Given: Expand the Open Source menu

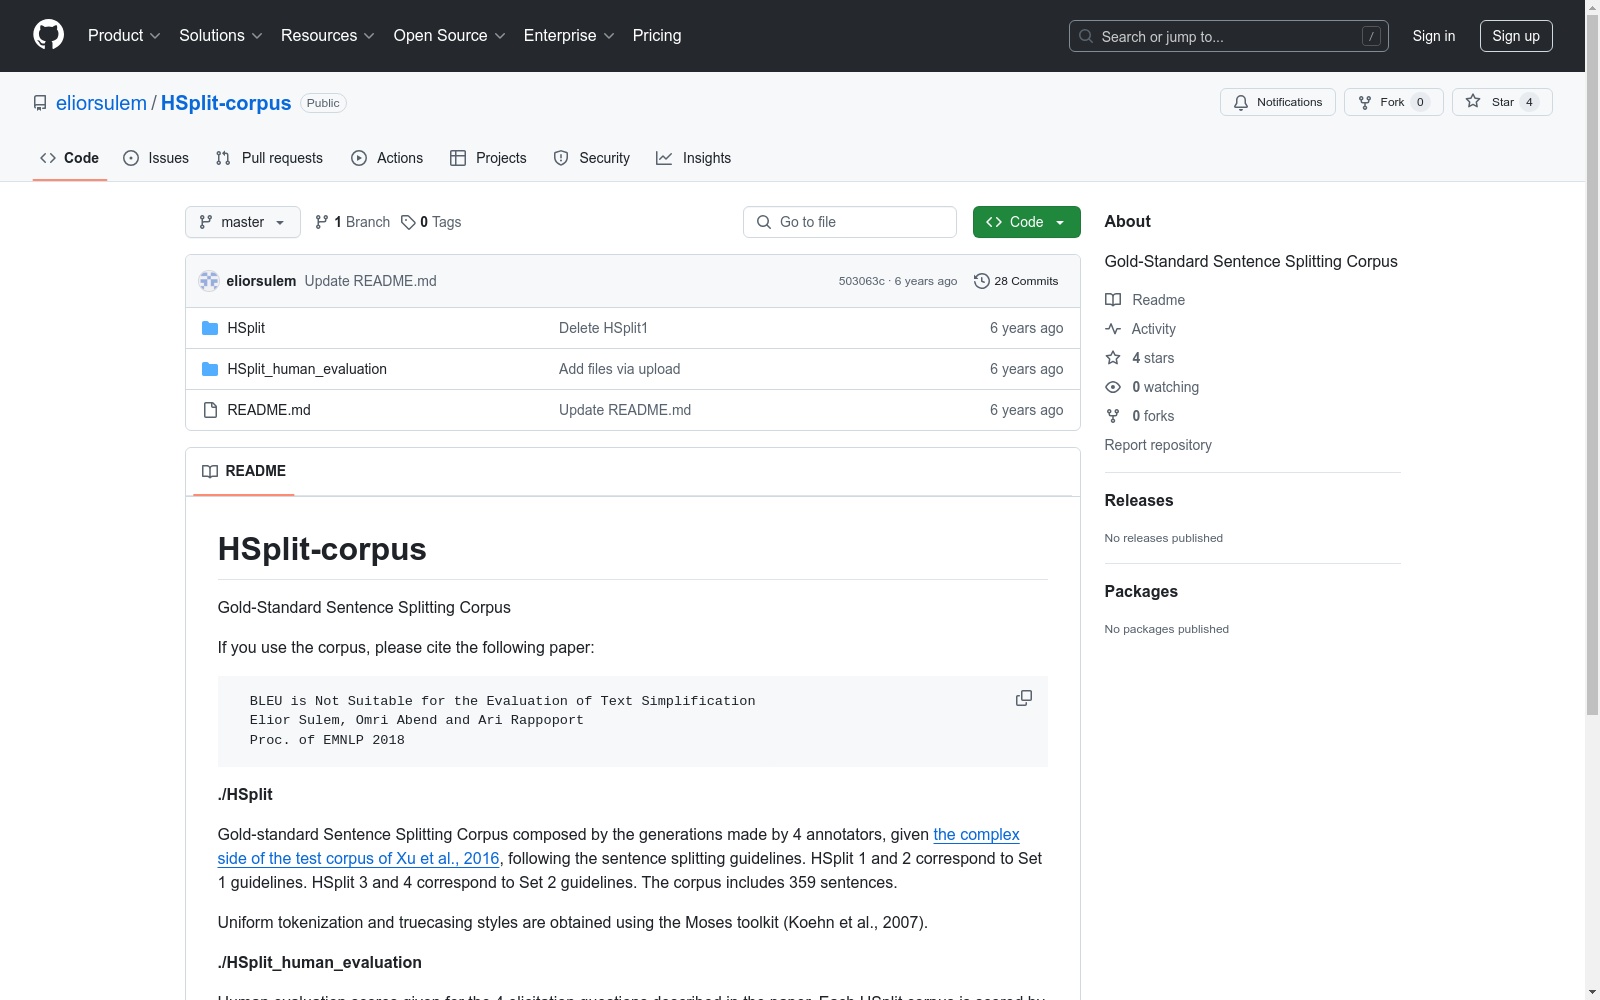Looking at the screenshot, I should coord(450,36).
